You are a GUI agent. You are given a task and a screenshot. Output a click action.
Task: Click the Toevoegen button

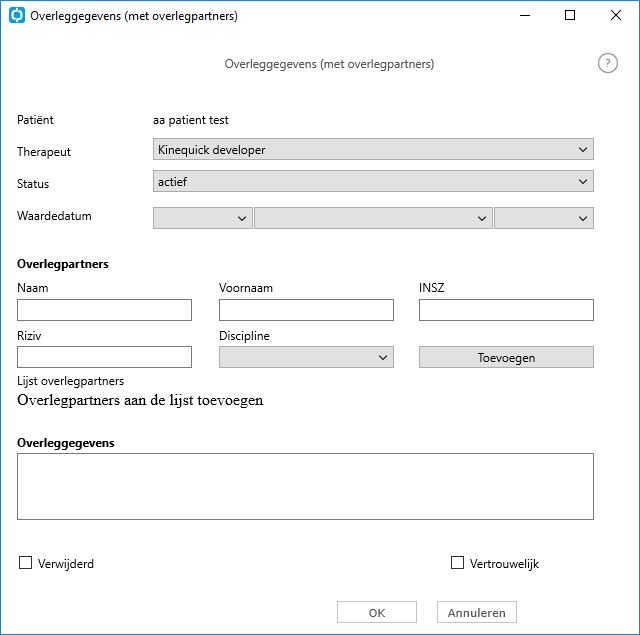point(506,357)
